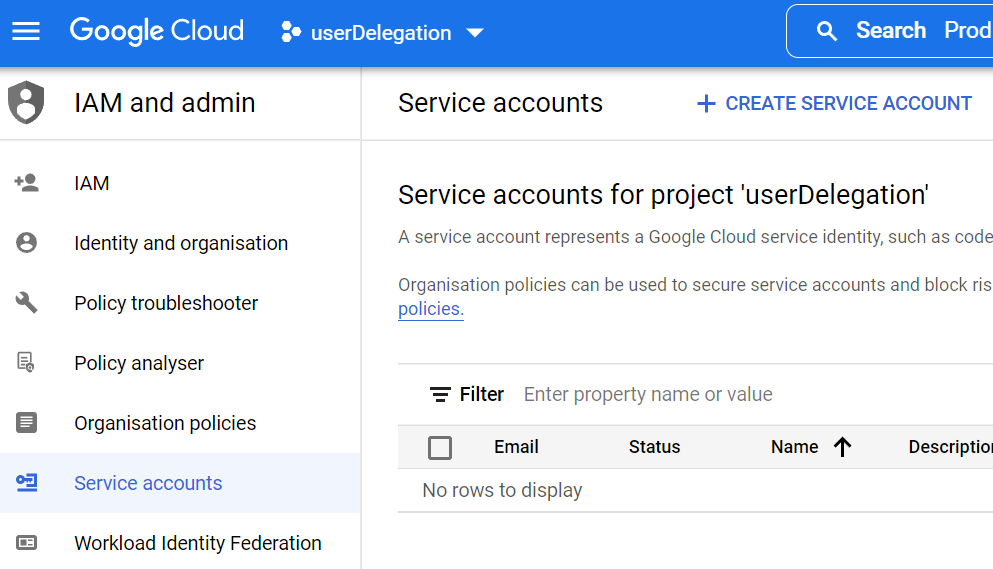
Task: Click the IAM and admin heading
Action: click(x=165, y=103)
